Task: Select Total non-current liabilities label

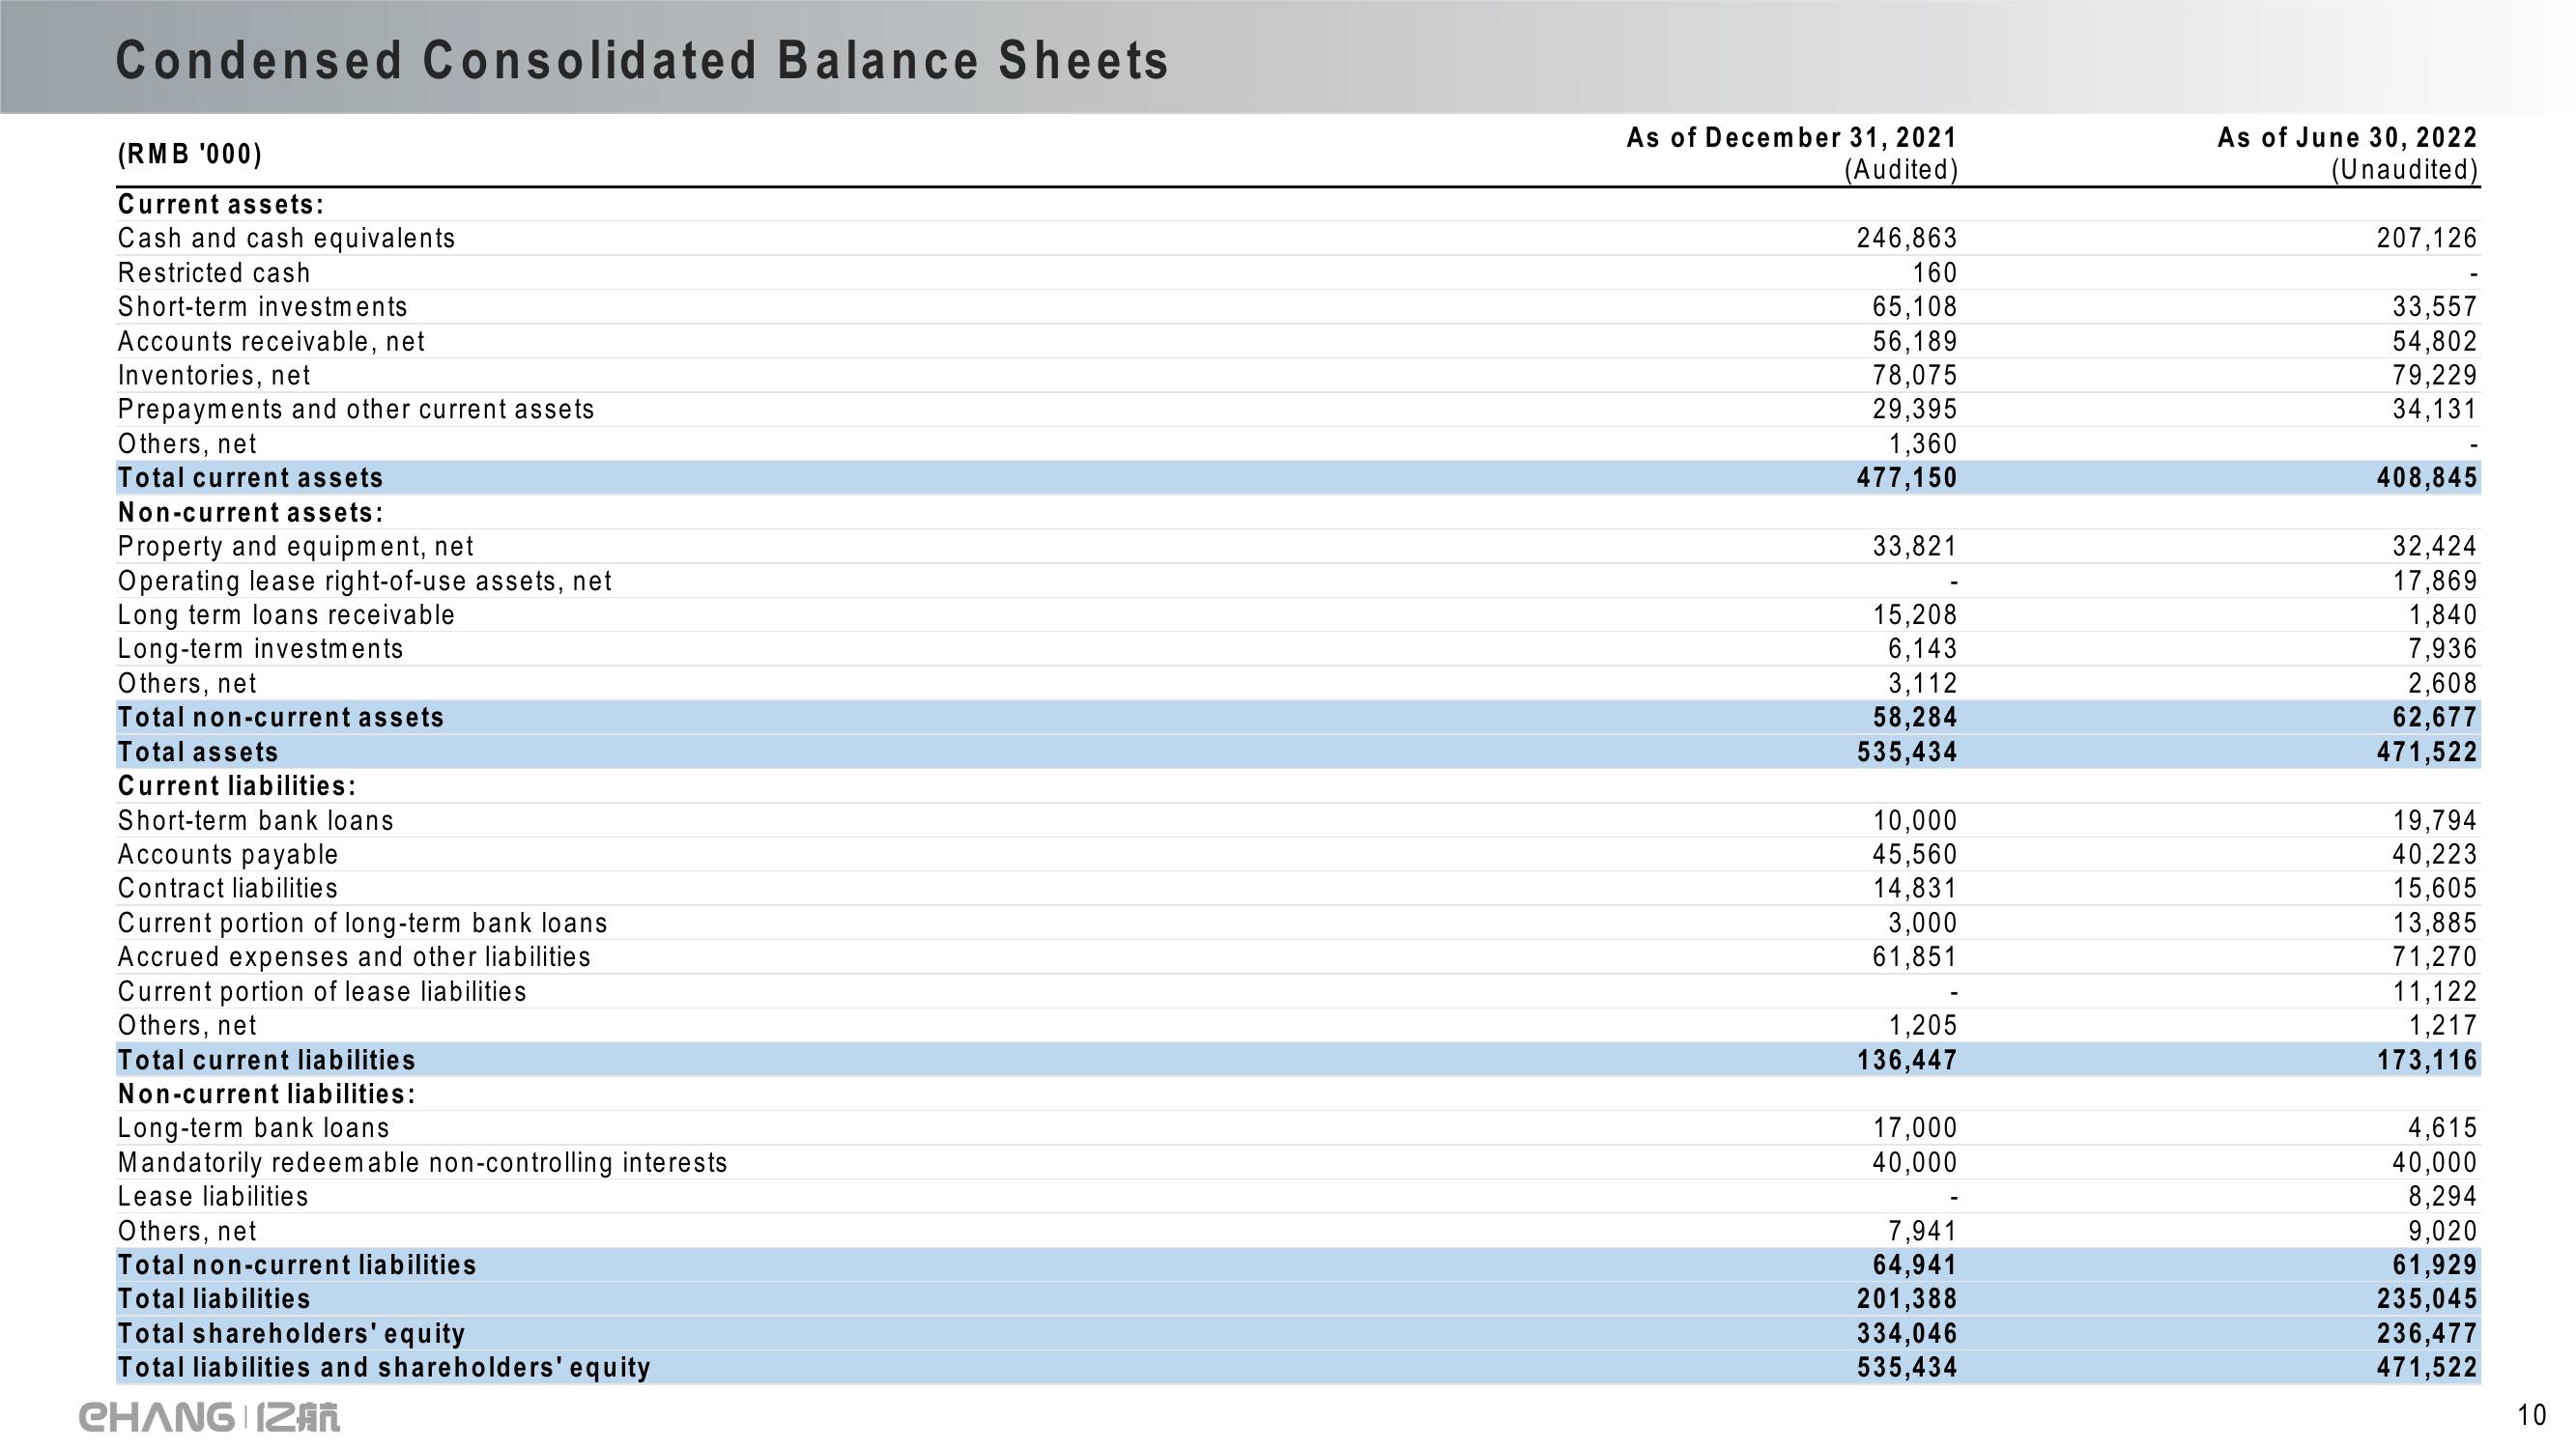Action: point(297,1265)
